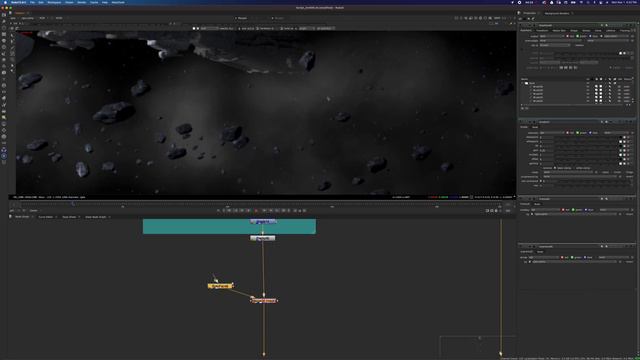Viewport: 640px width, 360px height.
Task: Toggle black clamp checkbox in Grade panel
Action: tap(555, 168)
